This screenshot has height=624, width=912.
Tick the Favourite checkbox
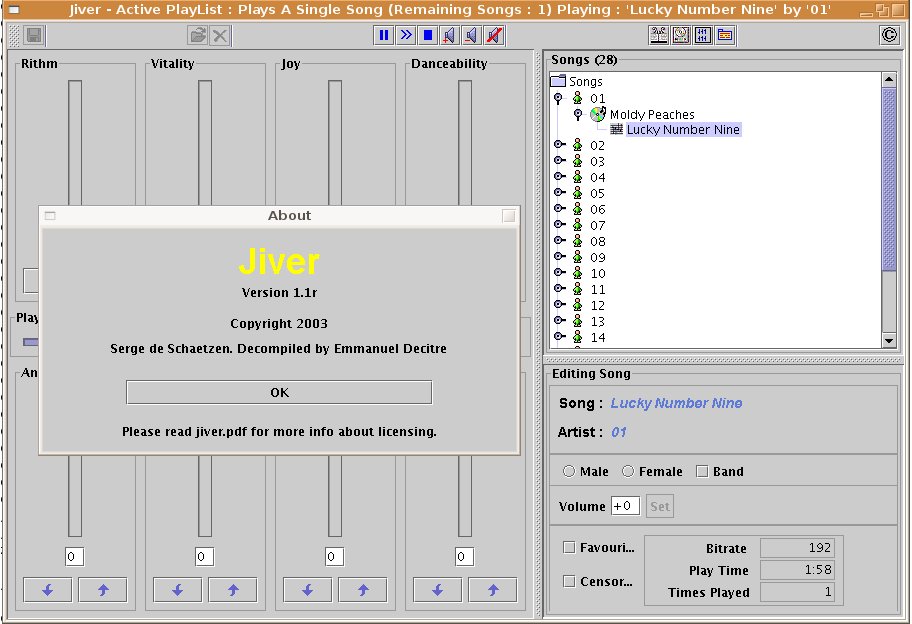[x=569, y=547]
